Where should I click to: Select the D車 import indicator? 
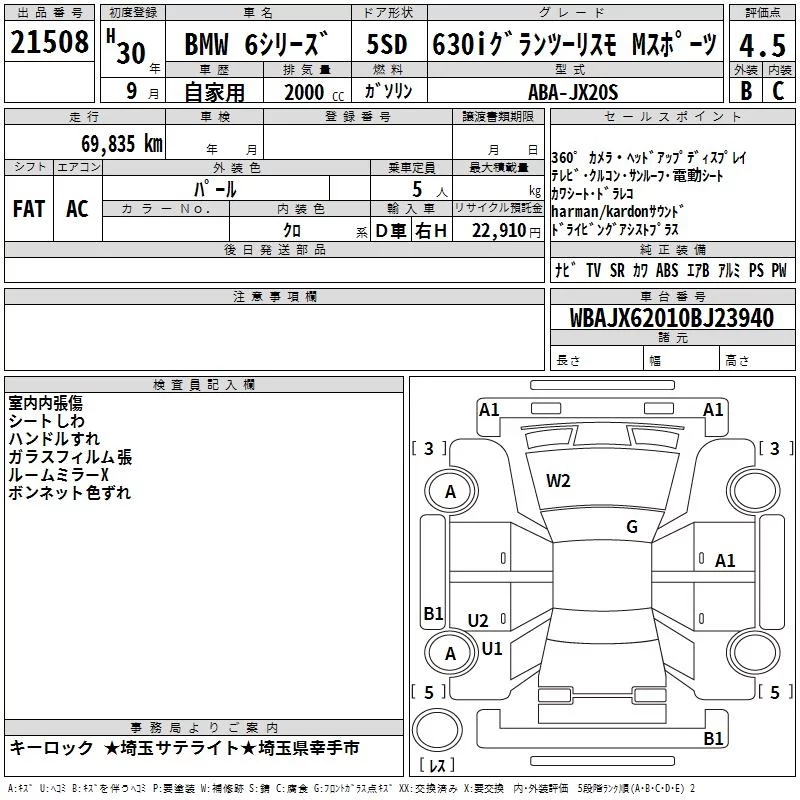click(391, 231)
